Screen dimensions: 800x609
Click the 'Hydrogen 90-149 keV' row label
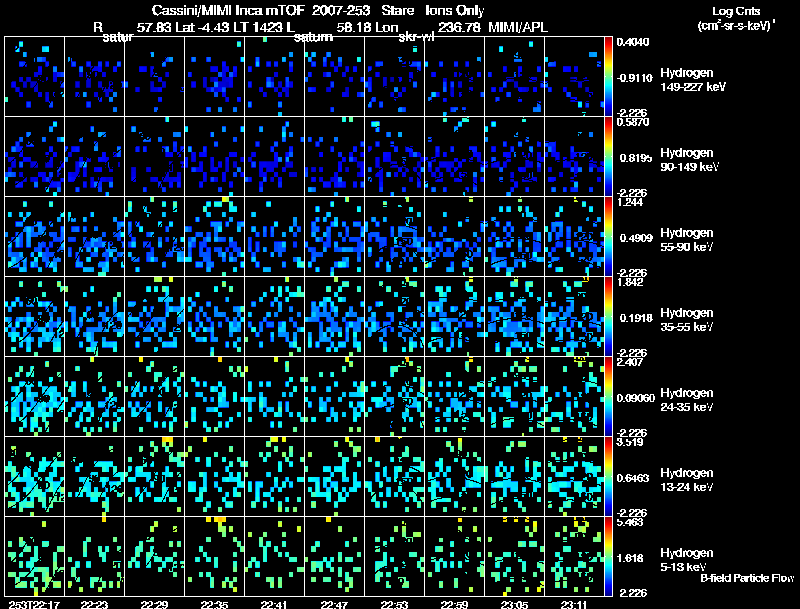(x=690, y=160)
